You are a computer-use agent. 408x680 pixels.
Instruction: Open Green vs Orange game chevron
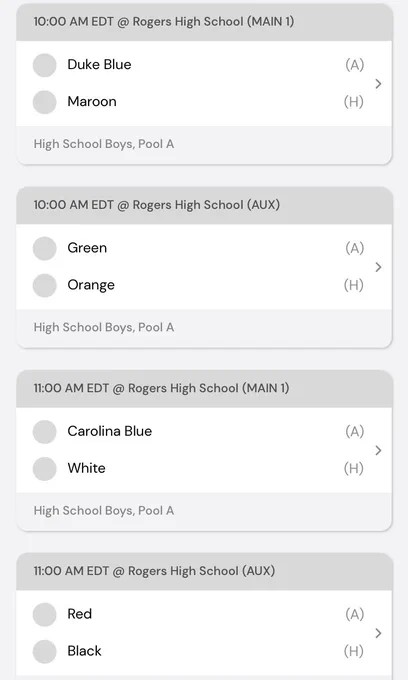379,267
